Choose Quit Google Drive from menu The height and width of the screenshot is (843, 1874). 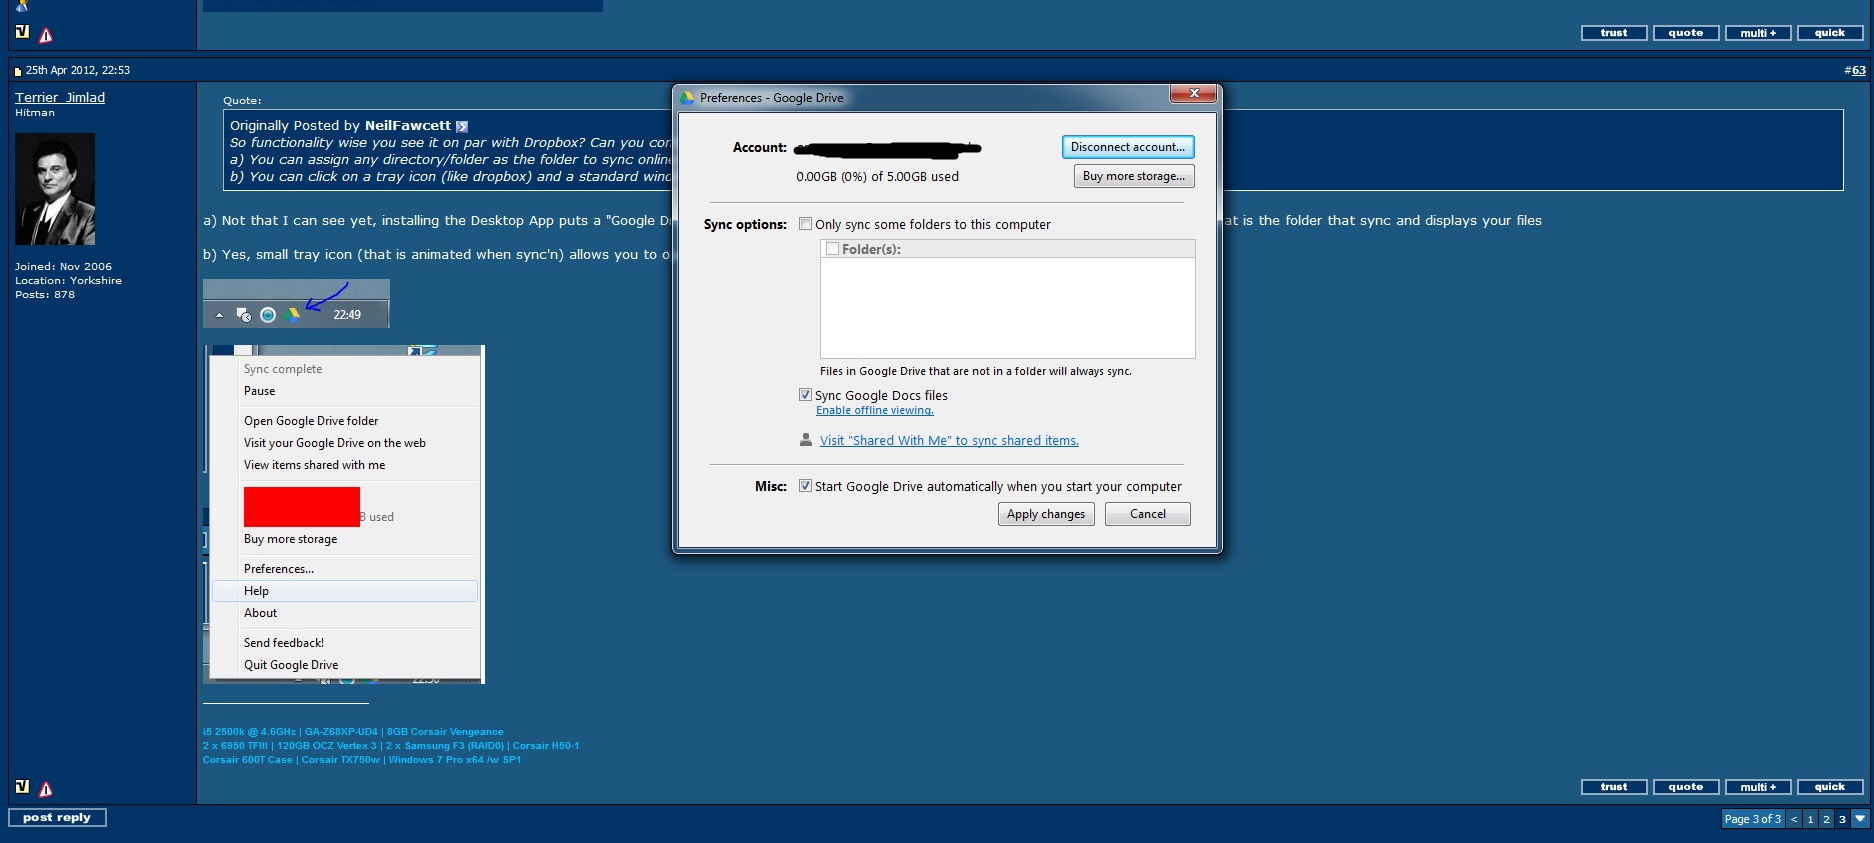pos(291,665)
